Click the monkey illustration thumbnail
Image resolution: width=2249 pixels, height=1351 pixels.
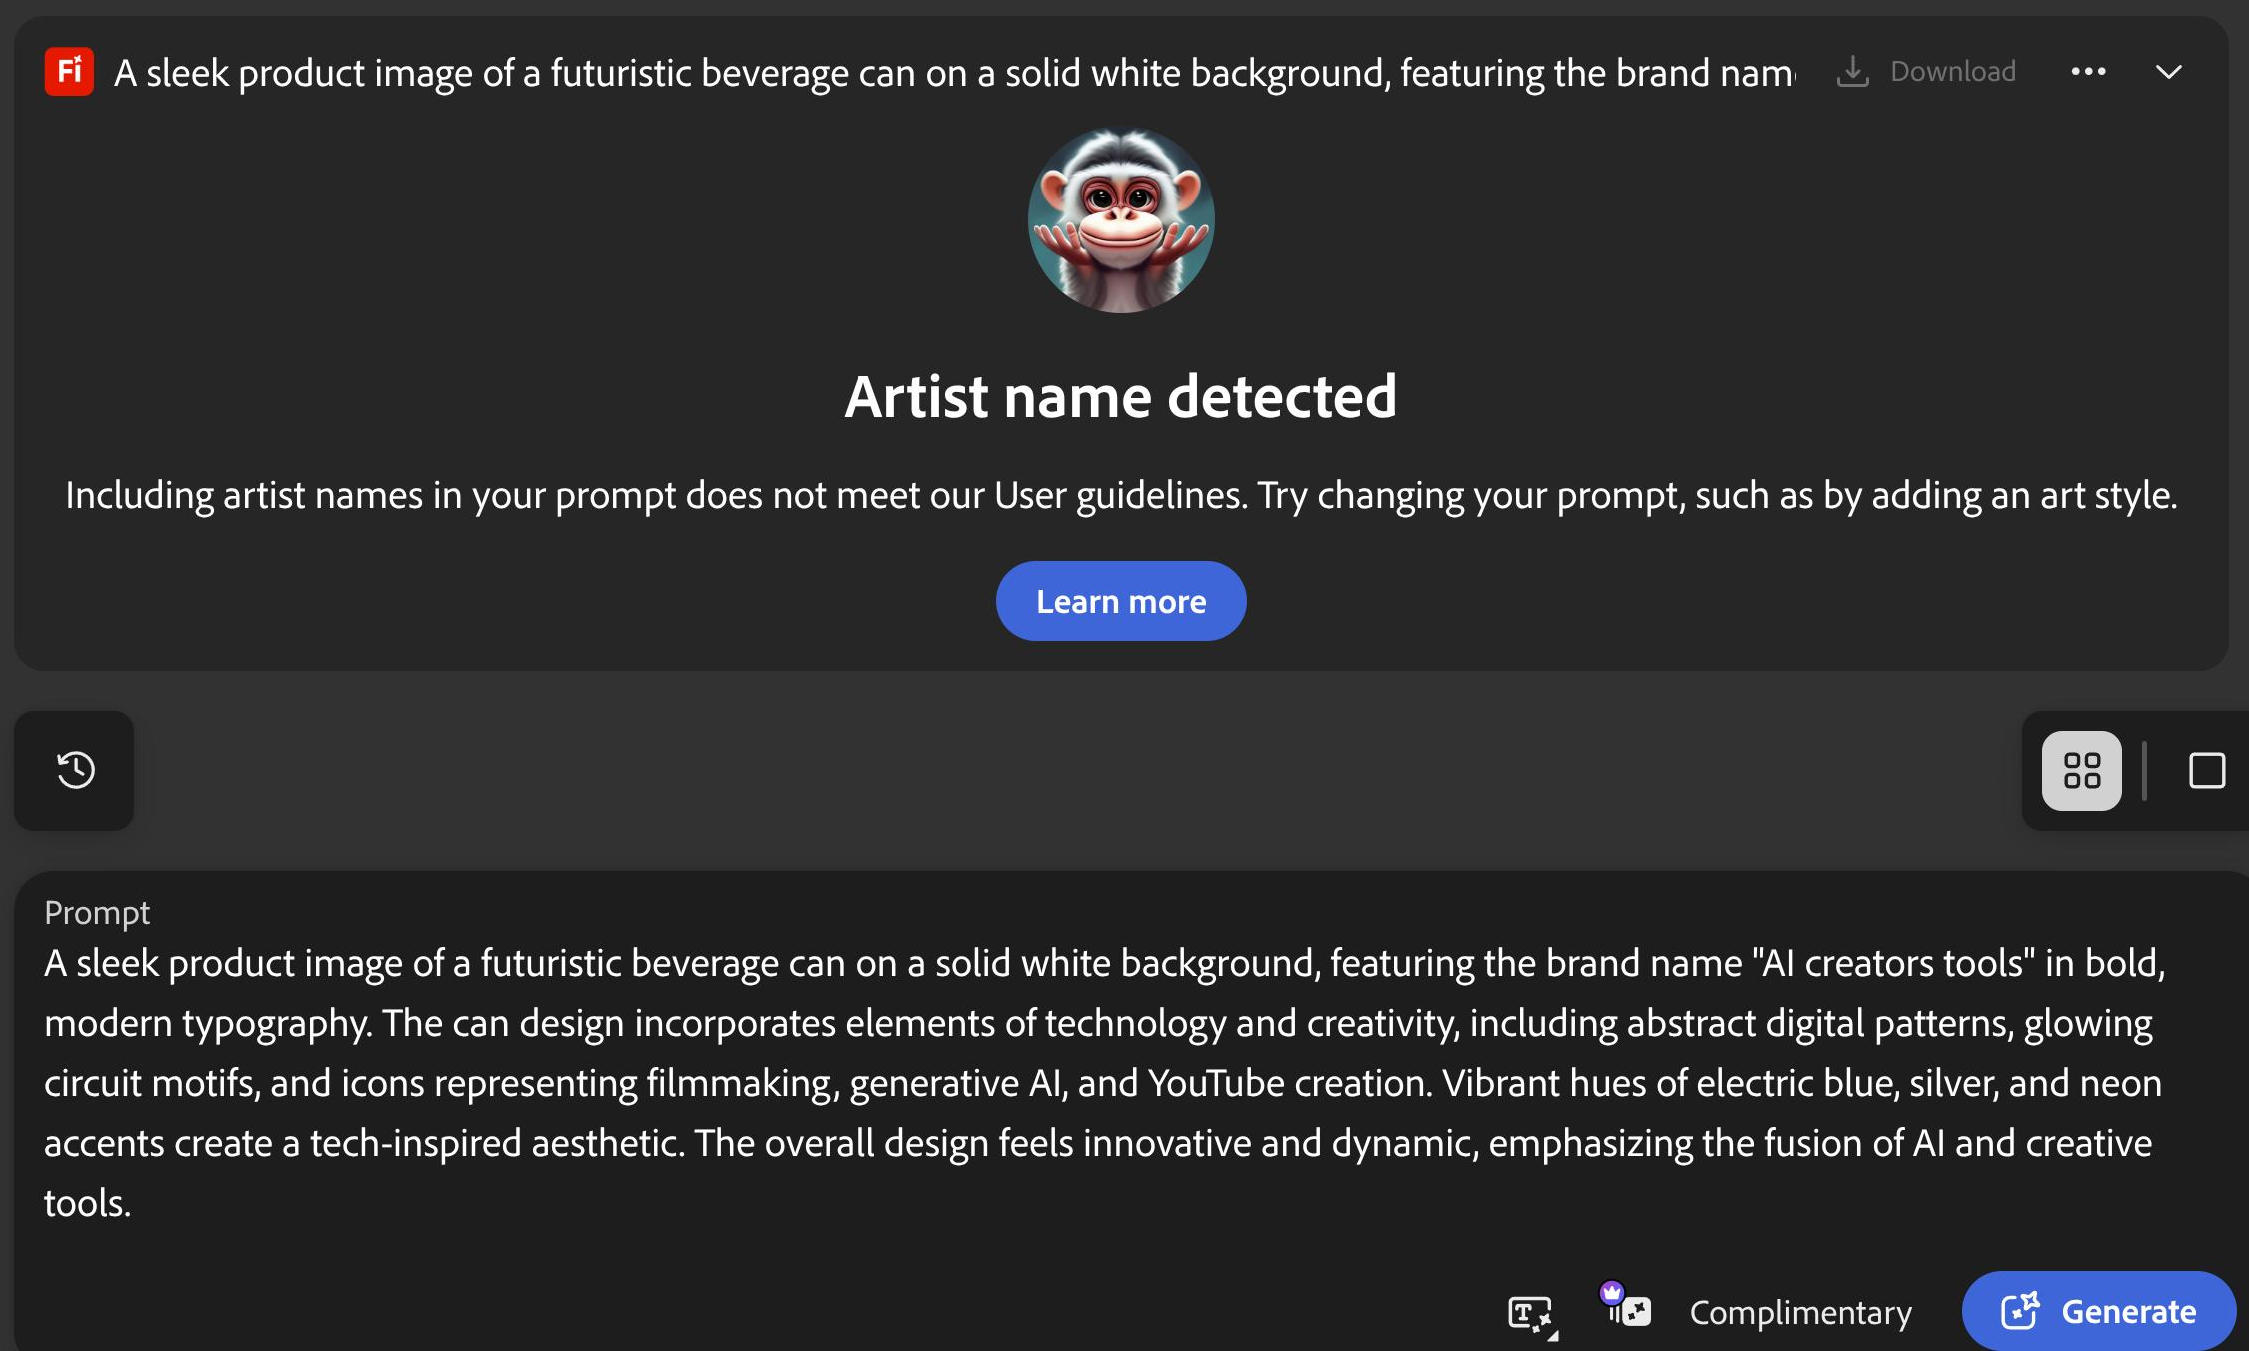pyautogui.click(x=1121, y=220)
